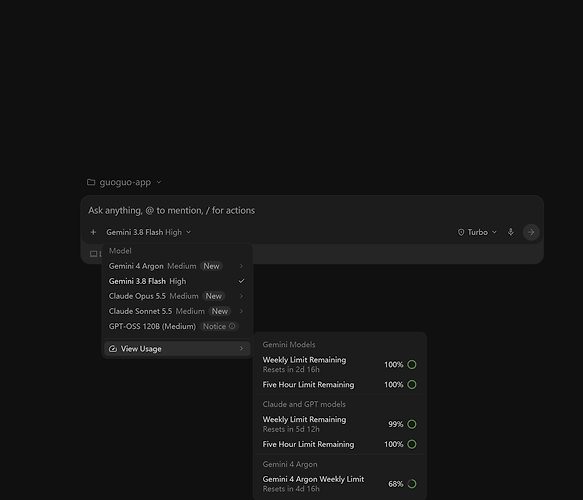This screenshot has width=583, height=500.
Task: Expand Gemini 4 Argon submenu arrow
Action: pyautogui.click(x=241, y=266)
